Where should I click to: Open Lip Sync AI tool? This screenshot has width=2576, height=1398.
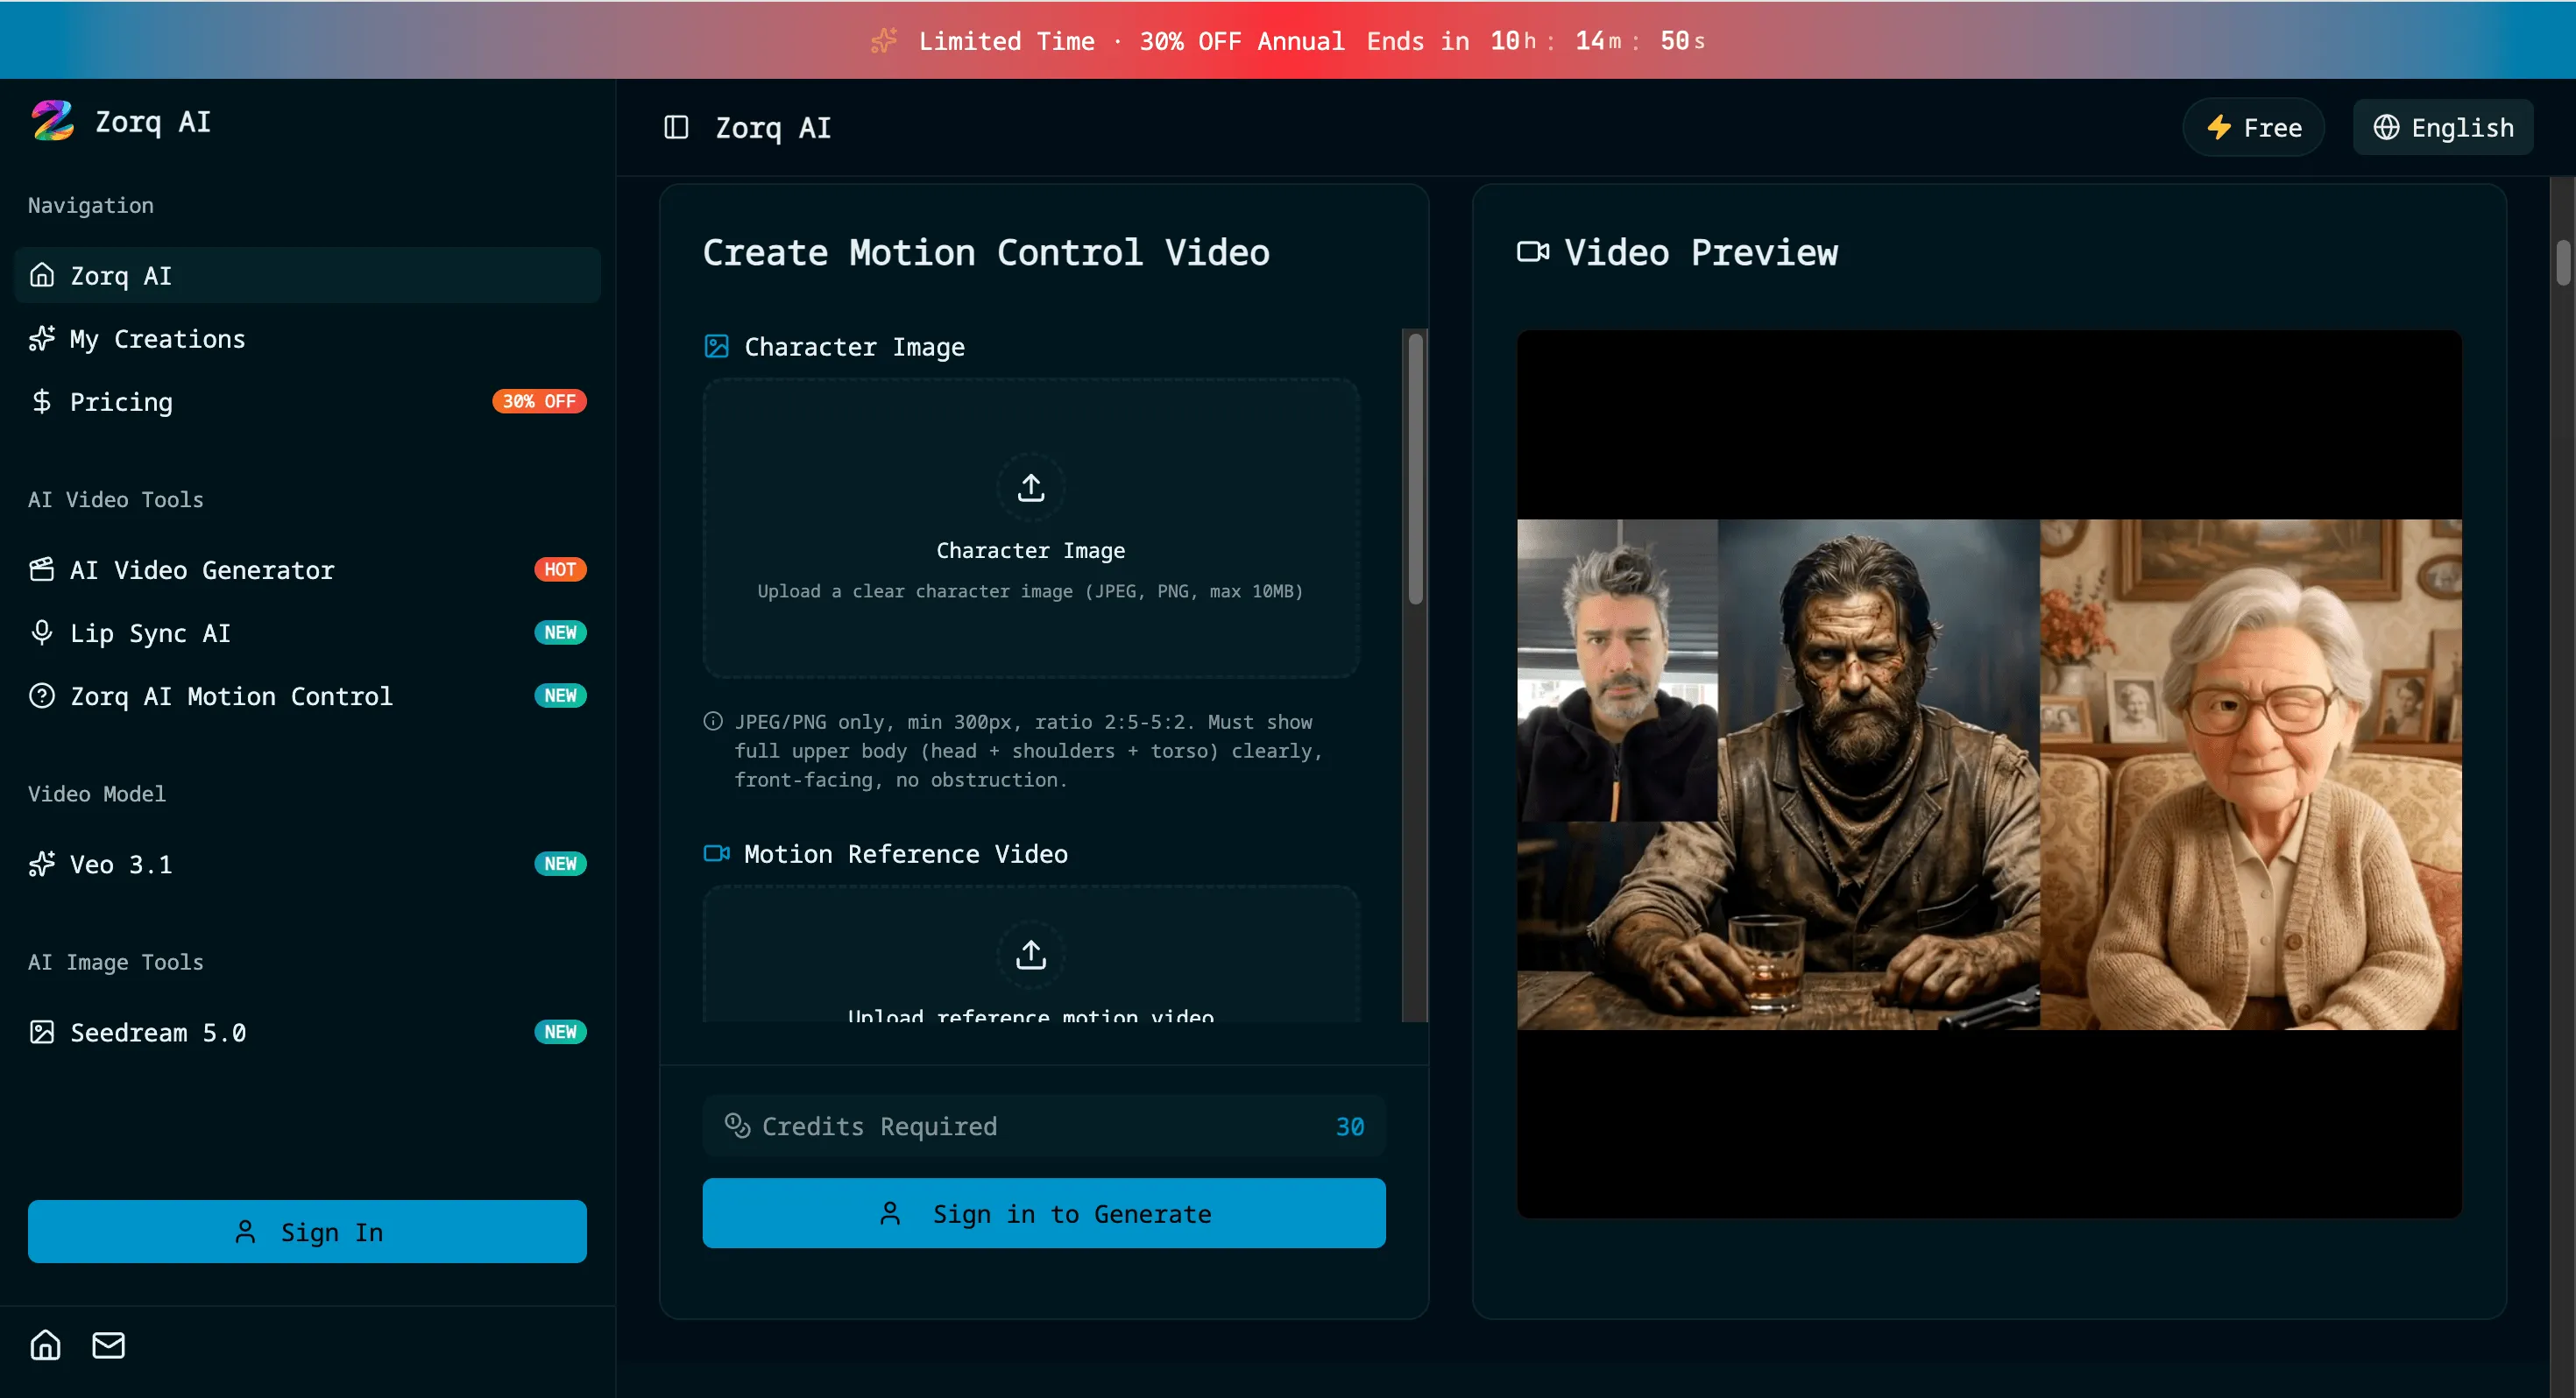(150, 633)
